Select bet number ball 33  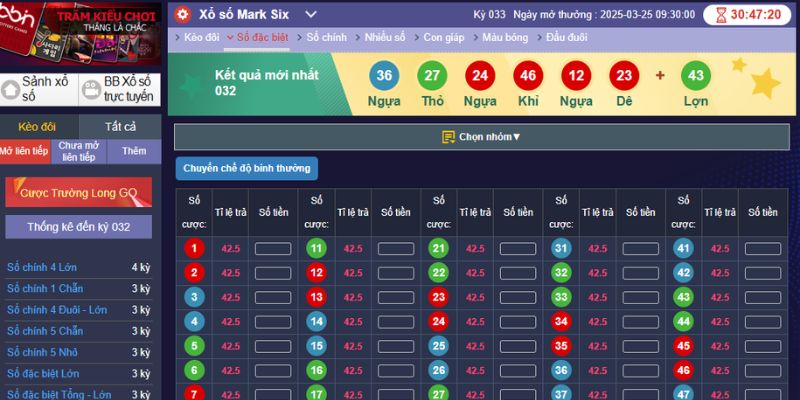(x=561, y=297)
